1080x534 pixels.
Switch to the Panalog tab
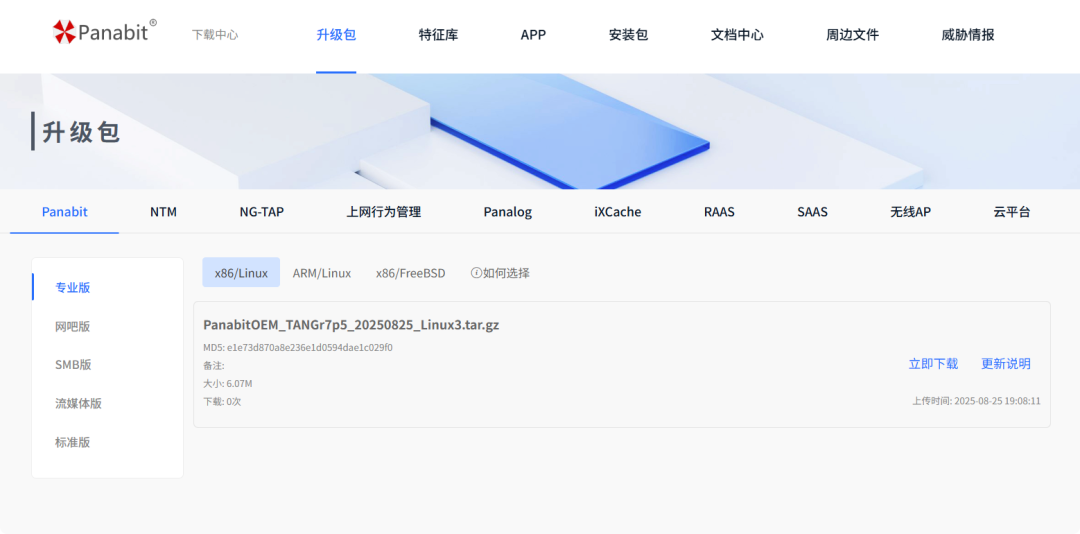[507, 212]
